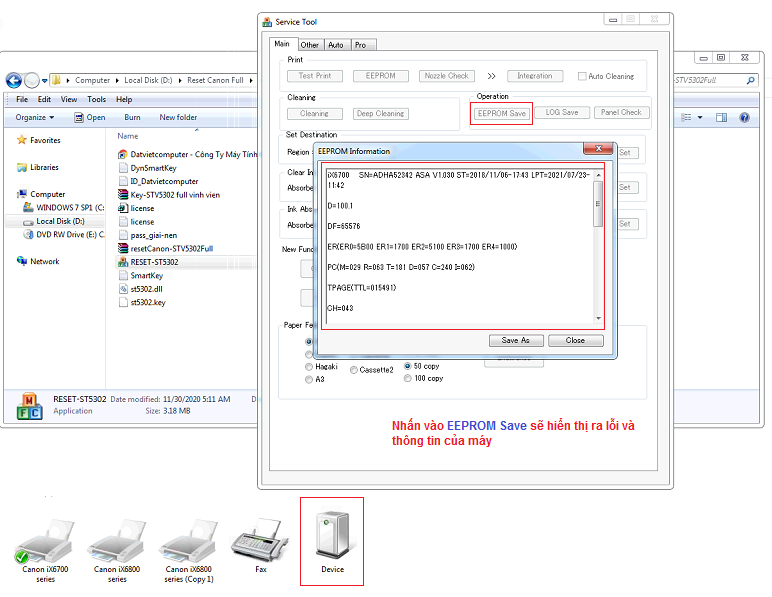The image size is (772, 597).
Task: Select Canon iX6800 series (Copy 1) printer
Action: pos(189,550)
